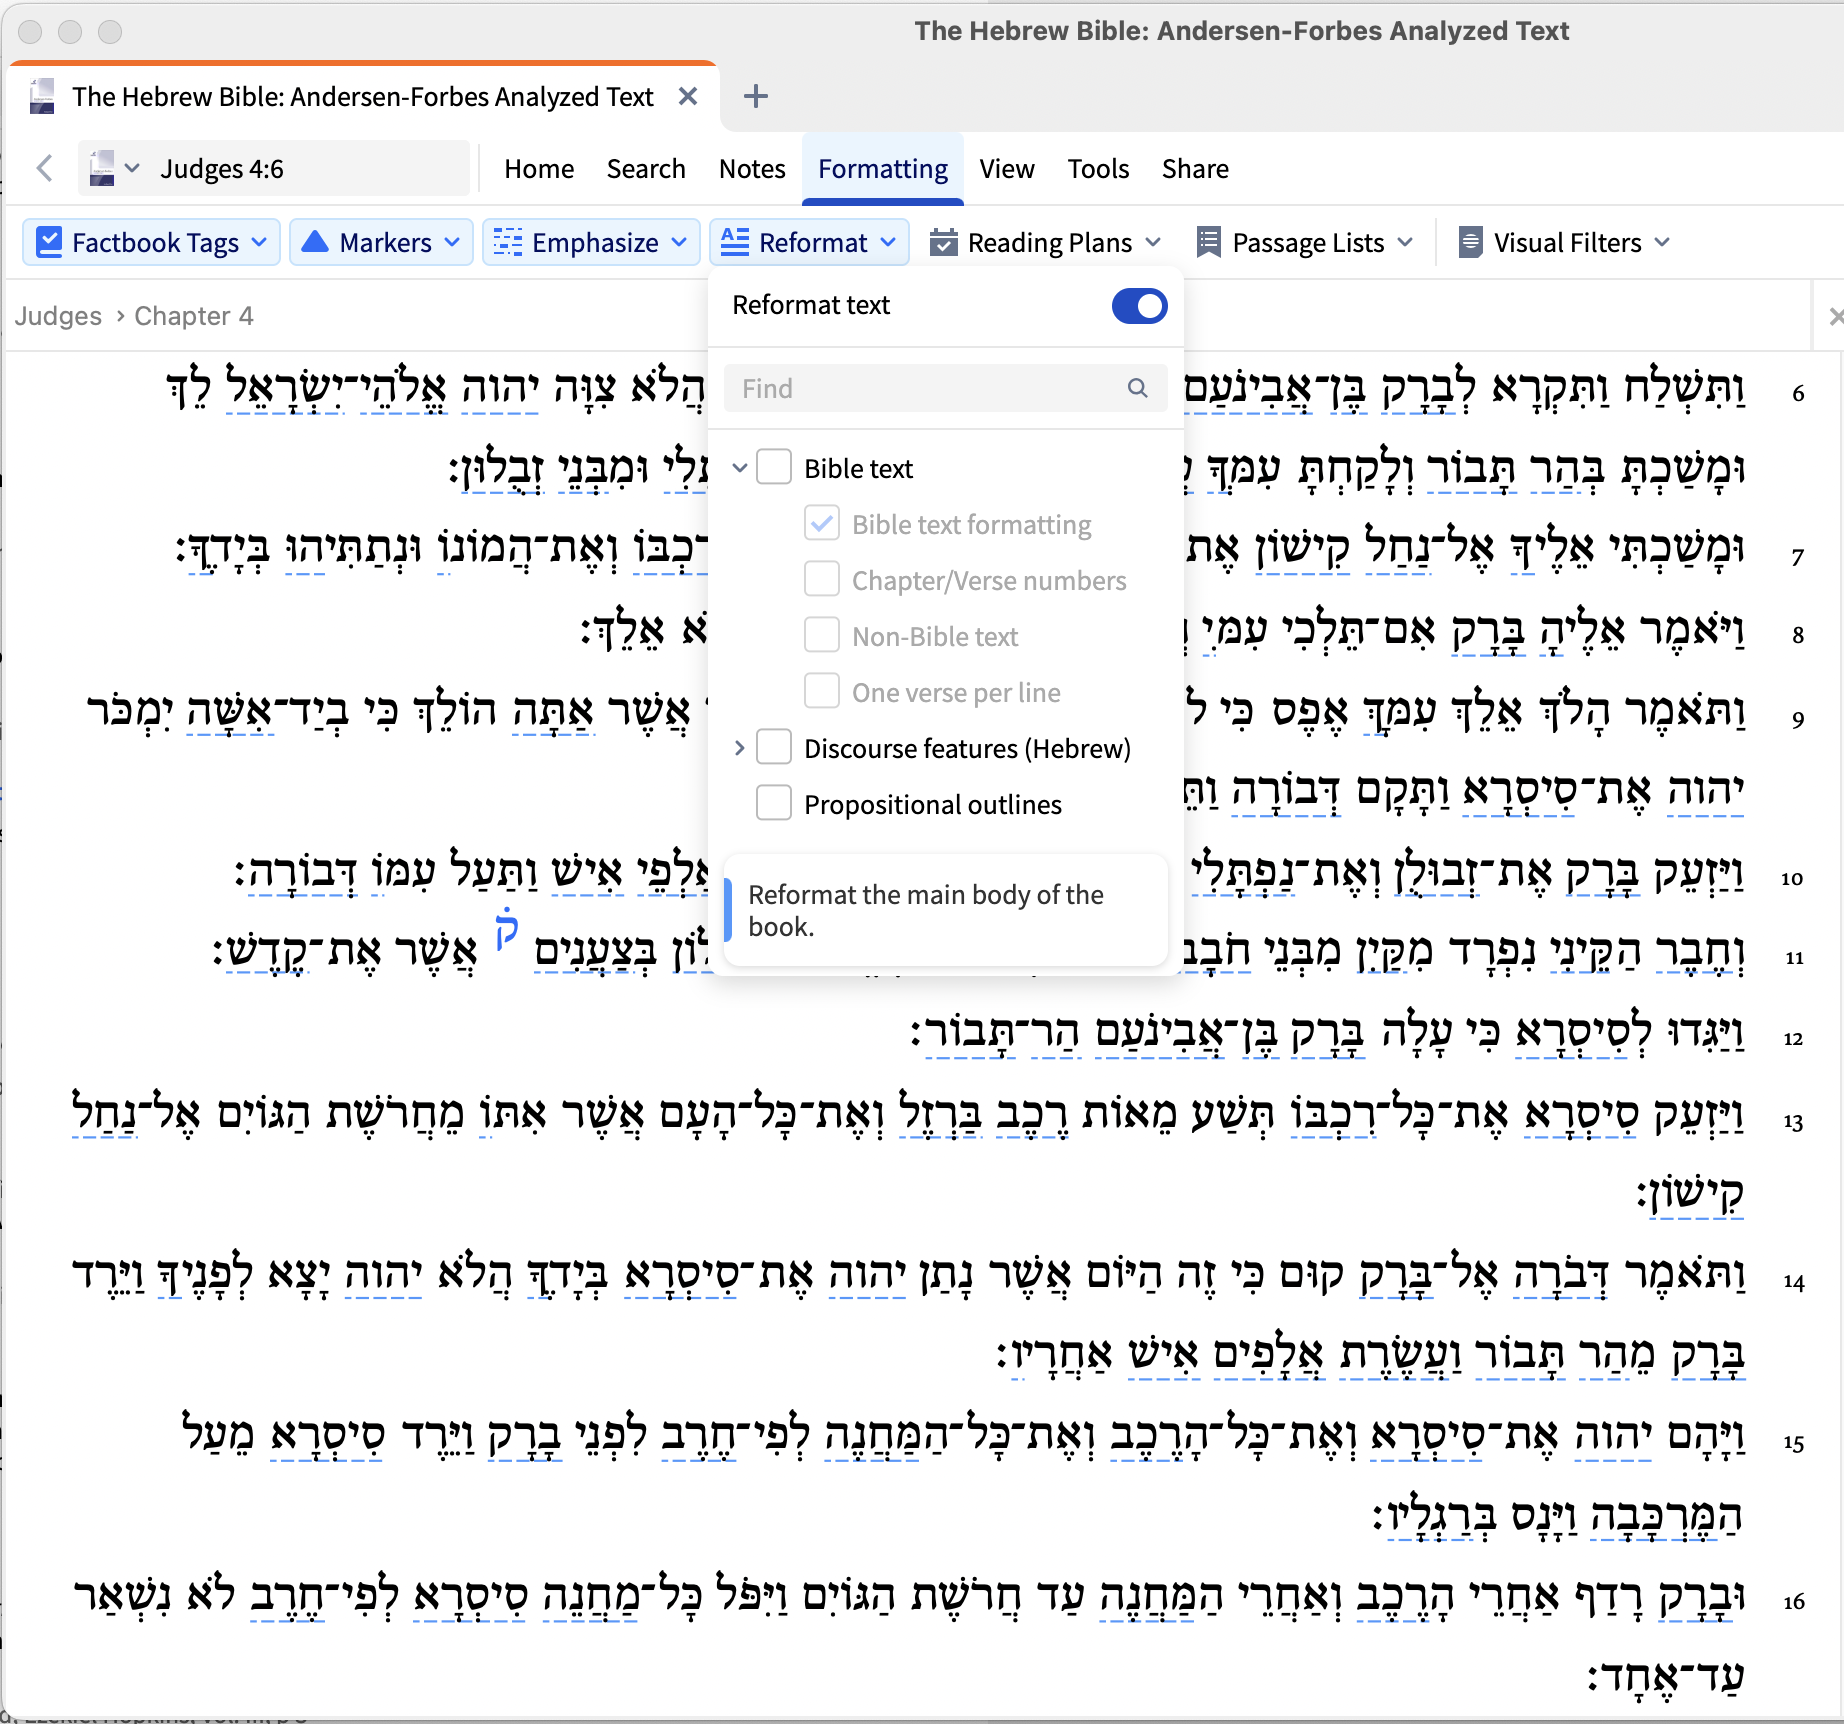
Task: Click the book resource icon beside Judges 4:6
Action: (101, 168)
